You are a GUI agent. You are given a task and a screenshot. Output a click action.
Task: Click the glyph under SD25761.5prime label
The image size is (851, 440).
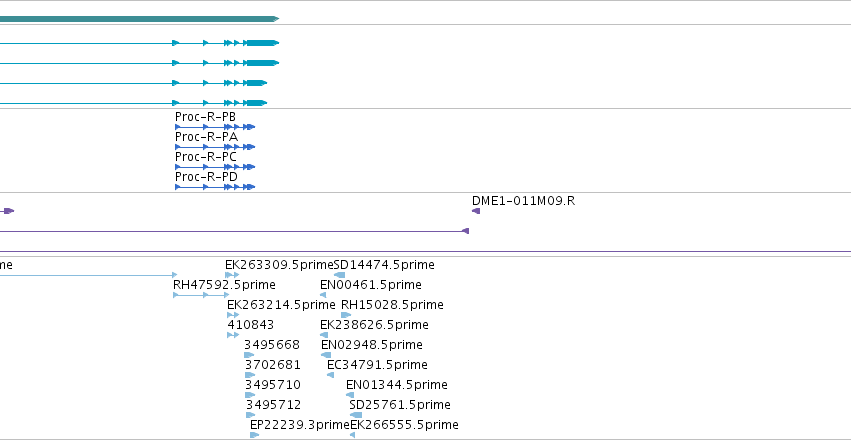(355, 415)
